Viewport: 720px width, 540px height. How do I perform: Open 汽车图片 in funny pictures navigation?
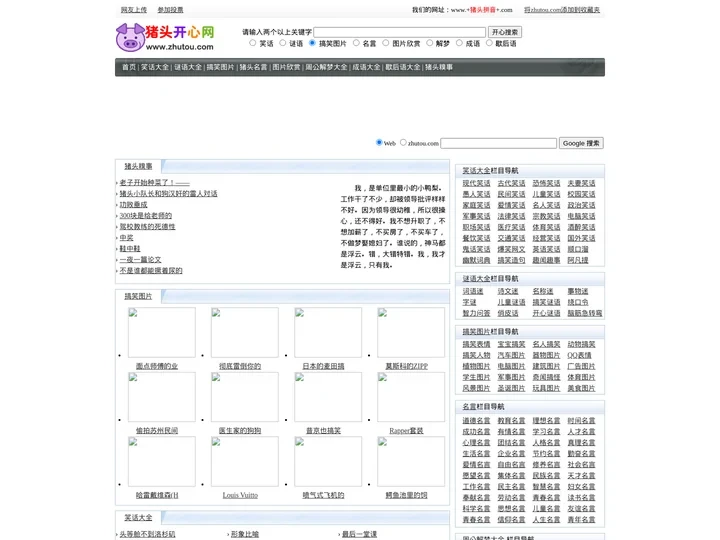pos(511,355)
